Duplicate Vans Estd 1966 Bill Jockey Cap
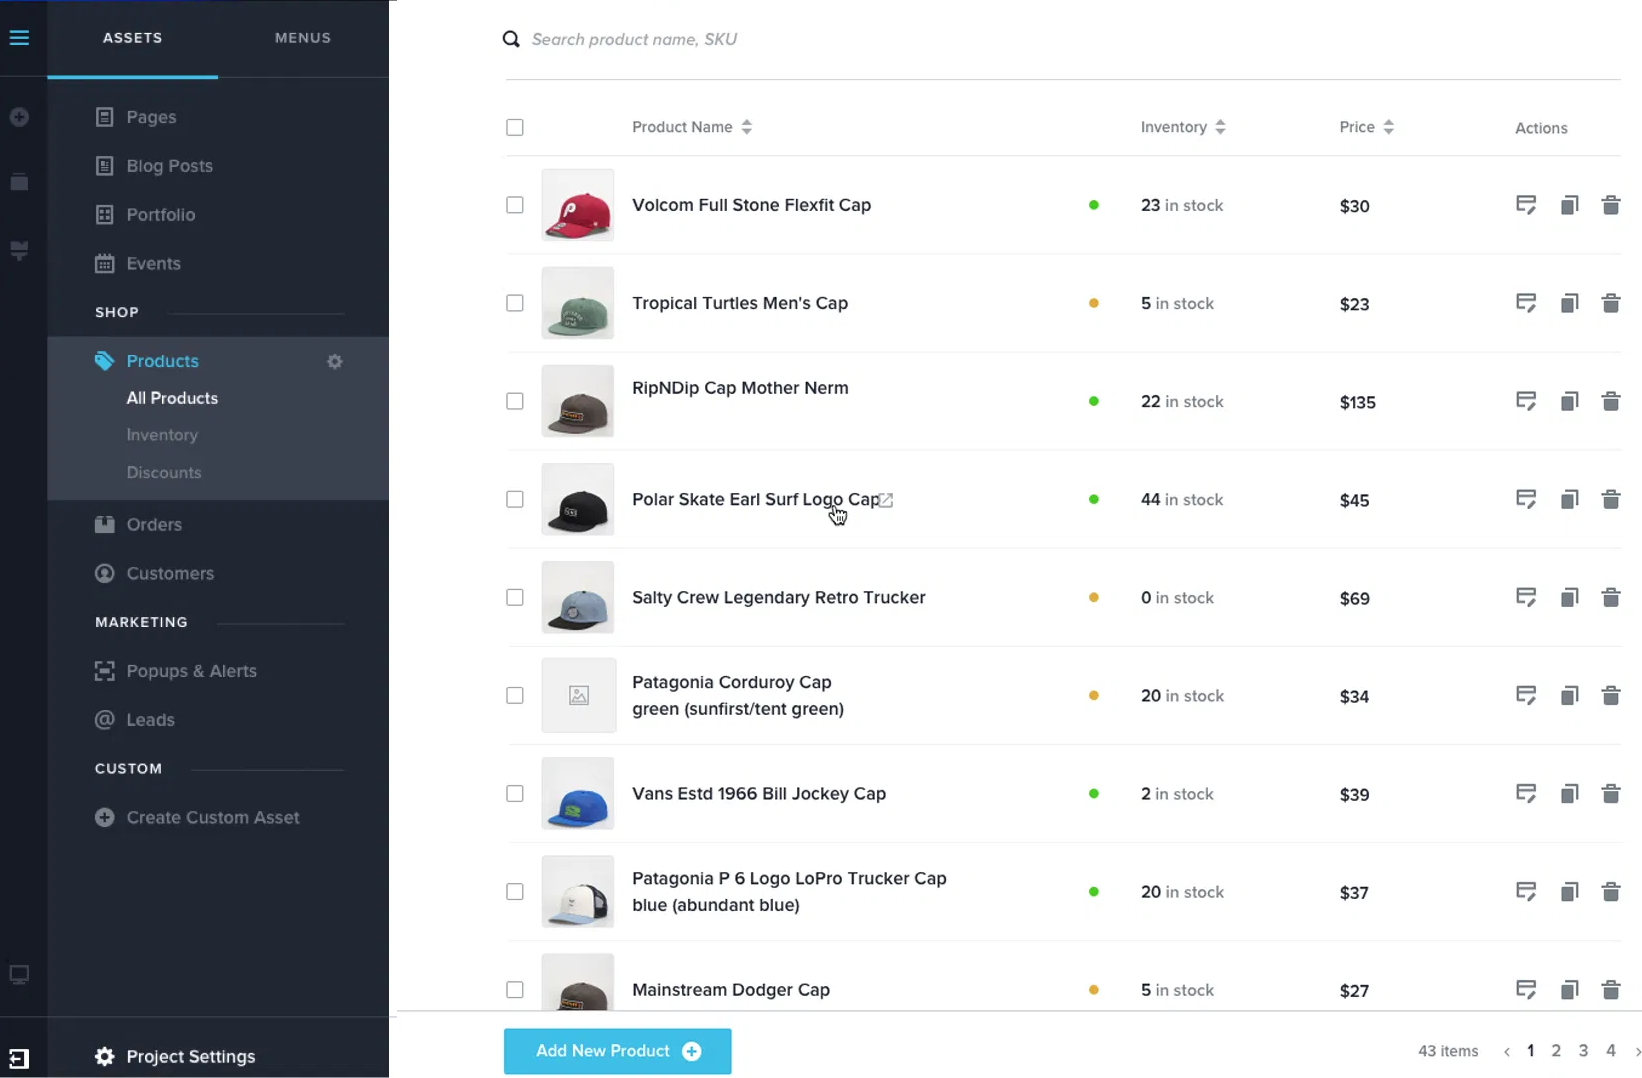Viewport: 1642px width, 1078px height. (1569, 793)
